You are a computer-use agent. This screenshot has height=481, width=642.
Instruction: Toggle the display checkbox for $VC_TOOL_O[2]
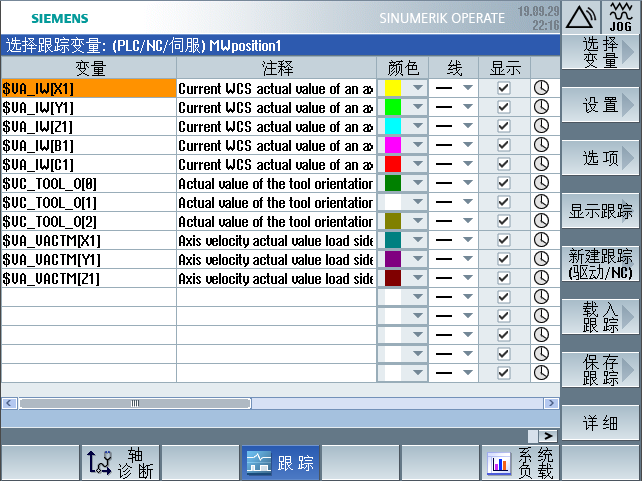(504, 221)
